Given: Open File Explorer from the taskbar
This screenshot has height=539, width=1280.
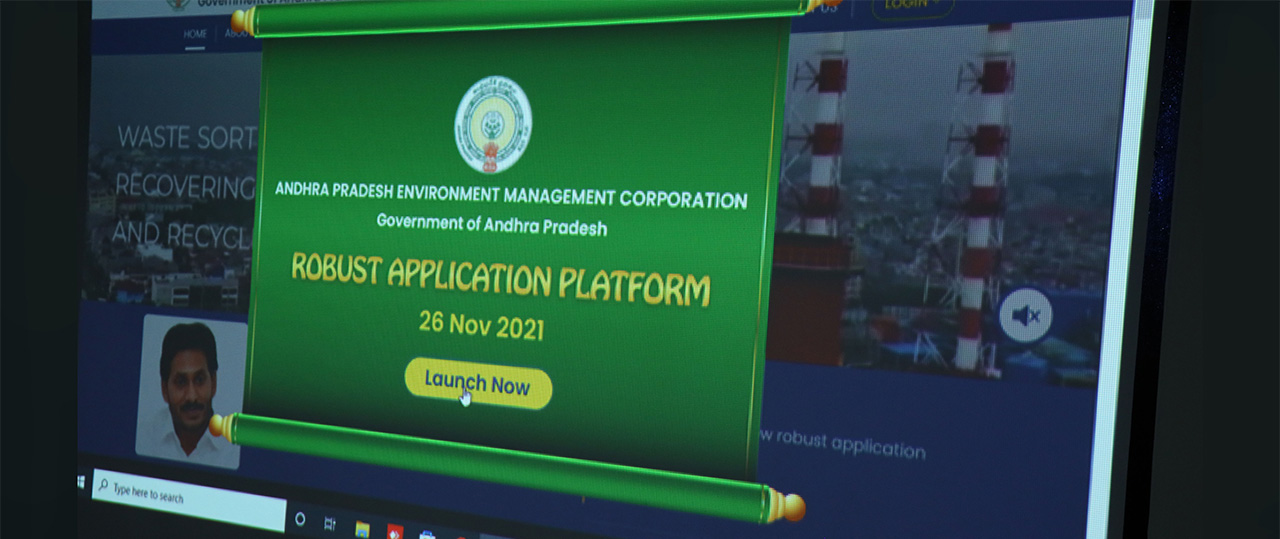Looking at the screenshot, I should pos(362,529).
